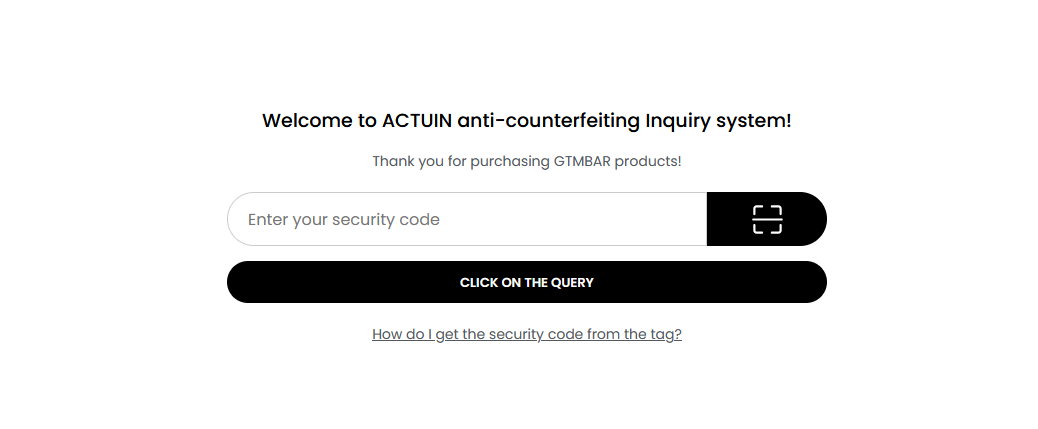Click the 'Thank you for purchasing GTMBAR' text
This screenshot has width=1038, height=429.
(x=527, y=161)
